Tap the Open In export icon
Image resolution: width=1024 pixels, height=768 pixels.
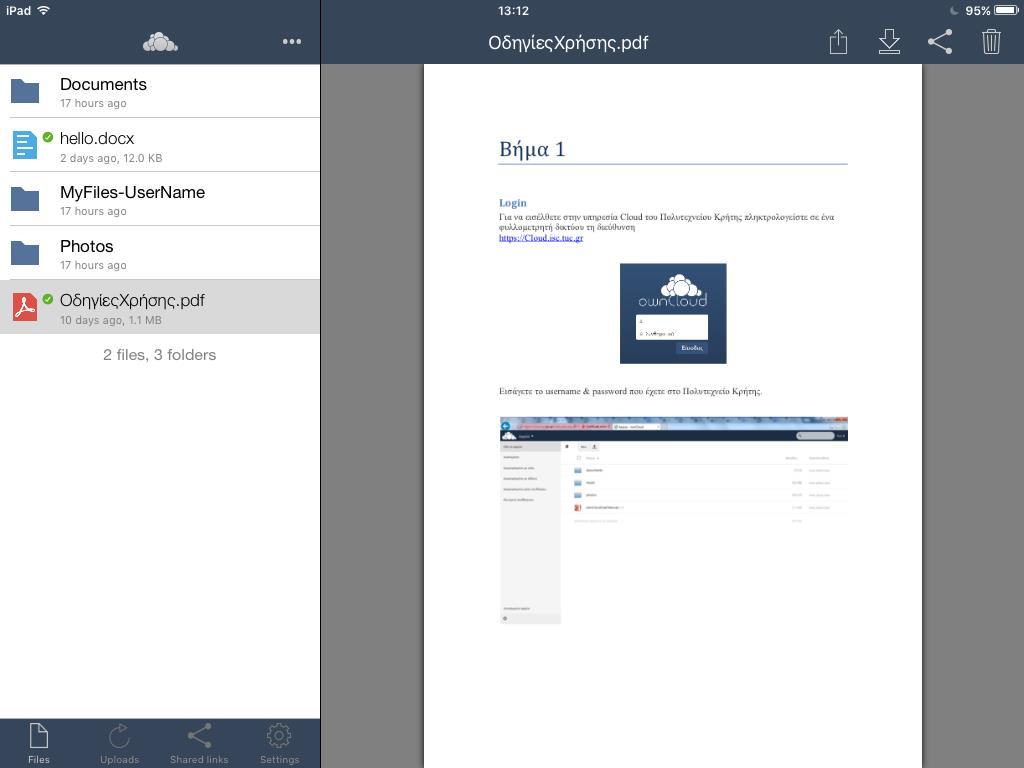click(x=839, y=42)
